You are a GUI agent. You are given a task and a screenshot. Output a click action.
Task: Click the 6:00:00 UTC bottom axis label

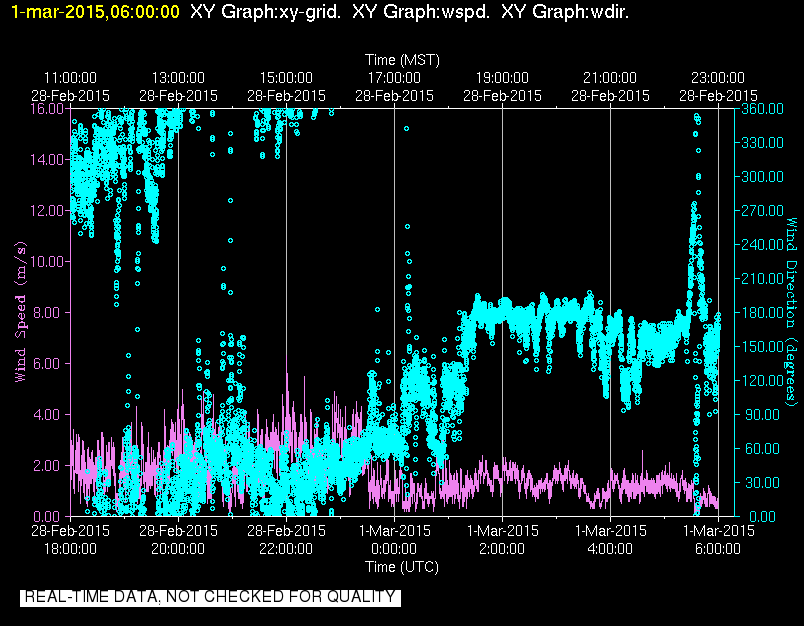[x=718, y=549]
